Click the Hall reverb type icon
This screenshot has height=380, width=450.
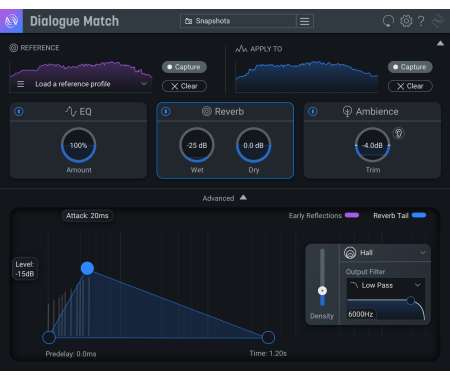point(350,253)
